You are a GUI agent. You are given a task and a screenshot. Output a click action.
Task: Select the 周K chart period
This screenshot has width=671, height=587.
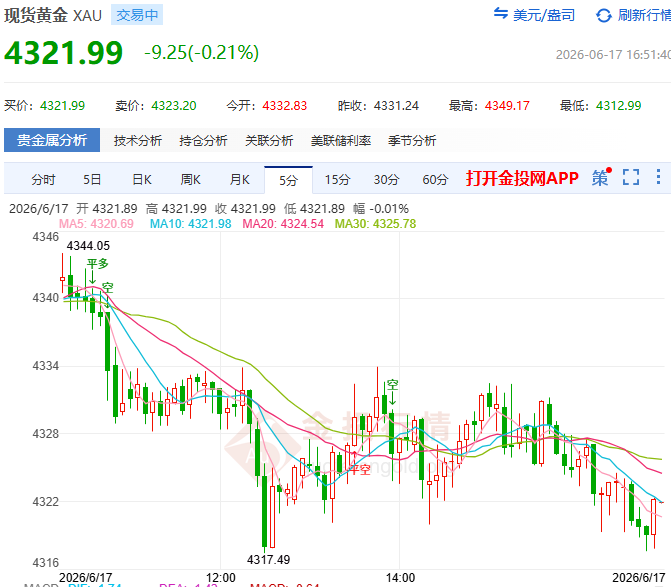(190, 180)
